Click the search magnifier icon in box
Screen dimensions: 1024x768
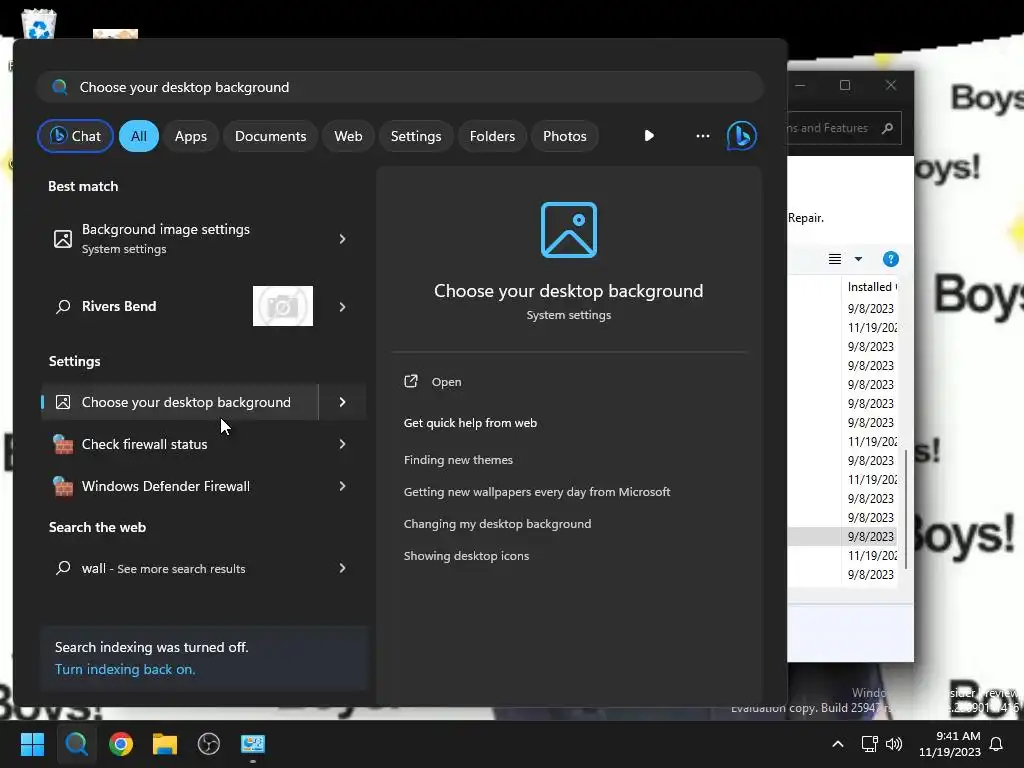59,87
